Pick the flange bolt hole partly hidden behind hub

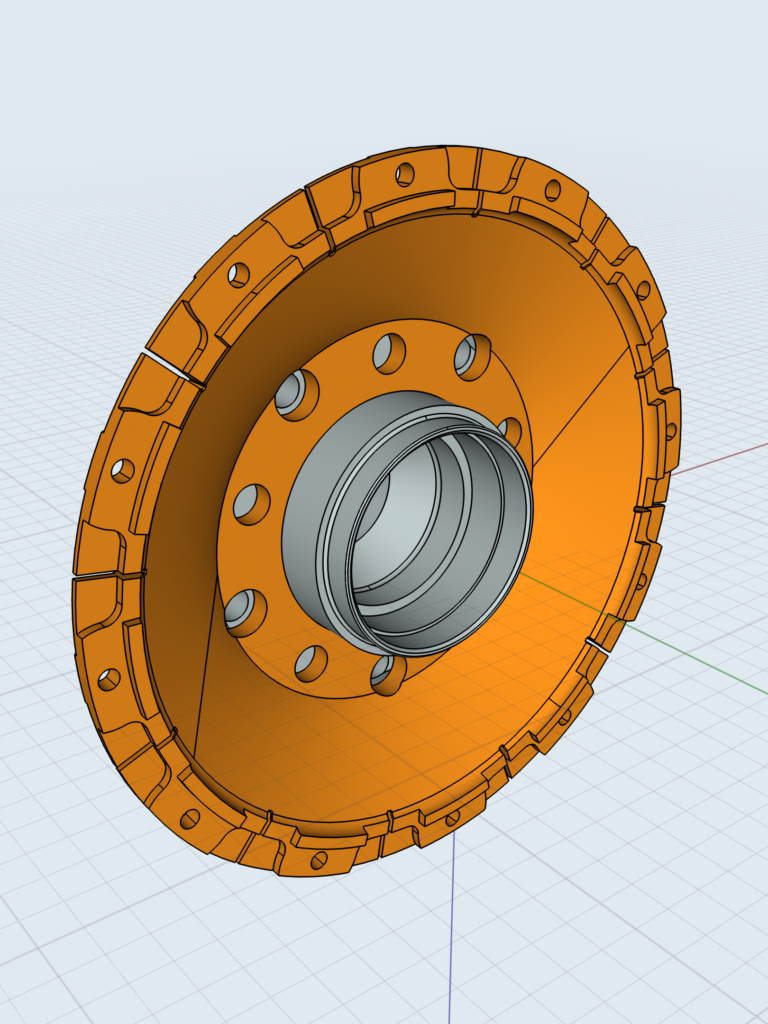click(511, 431)
